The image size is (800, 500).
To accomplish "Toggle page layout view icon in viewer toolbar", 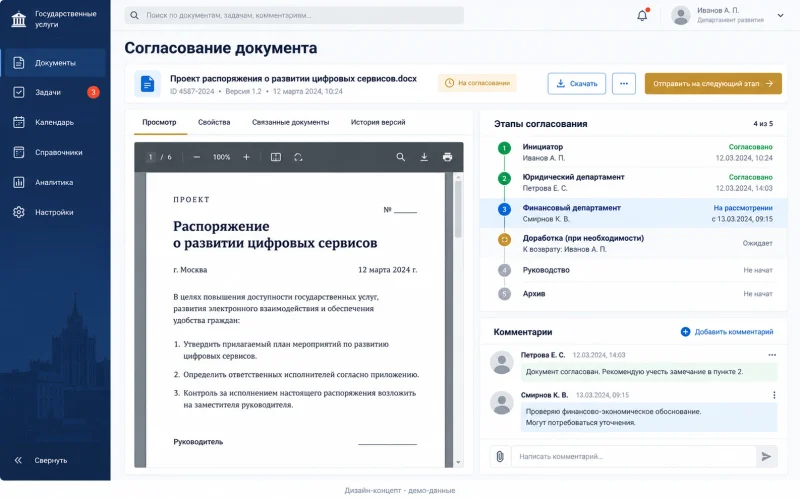I will 276,157.
